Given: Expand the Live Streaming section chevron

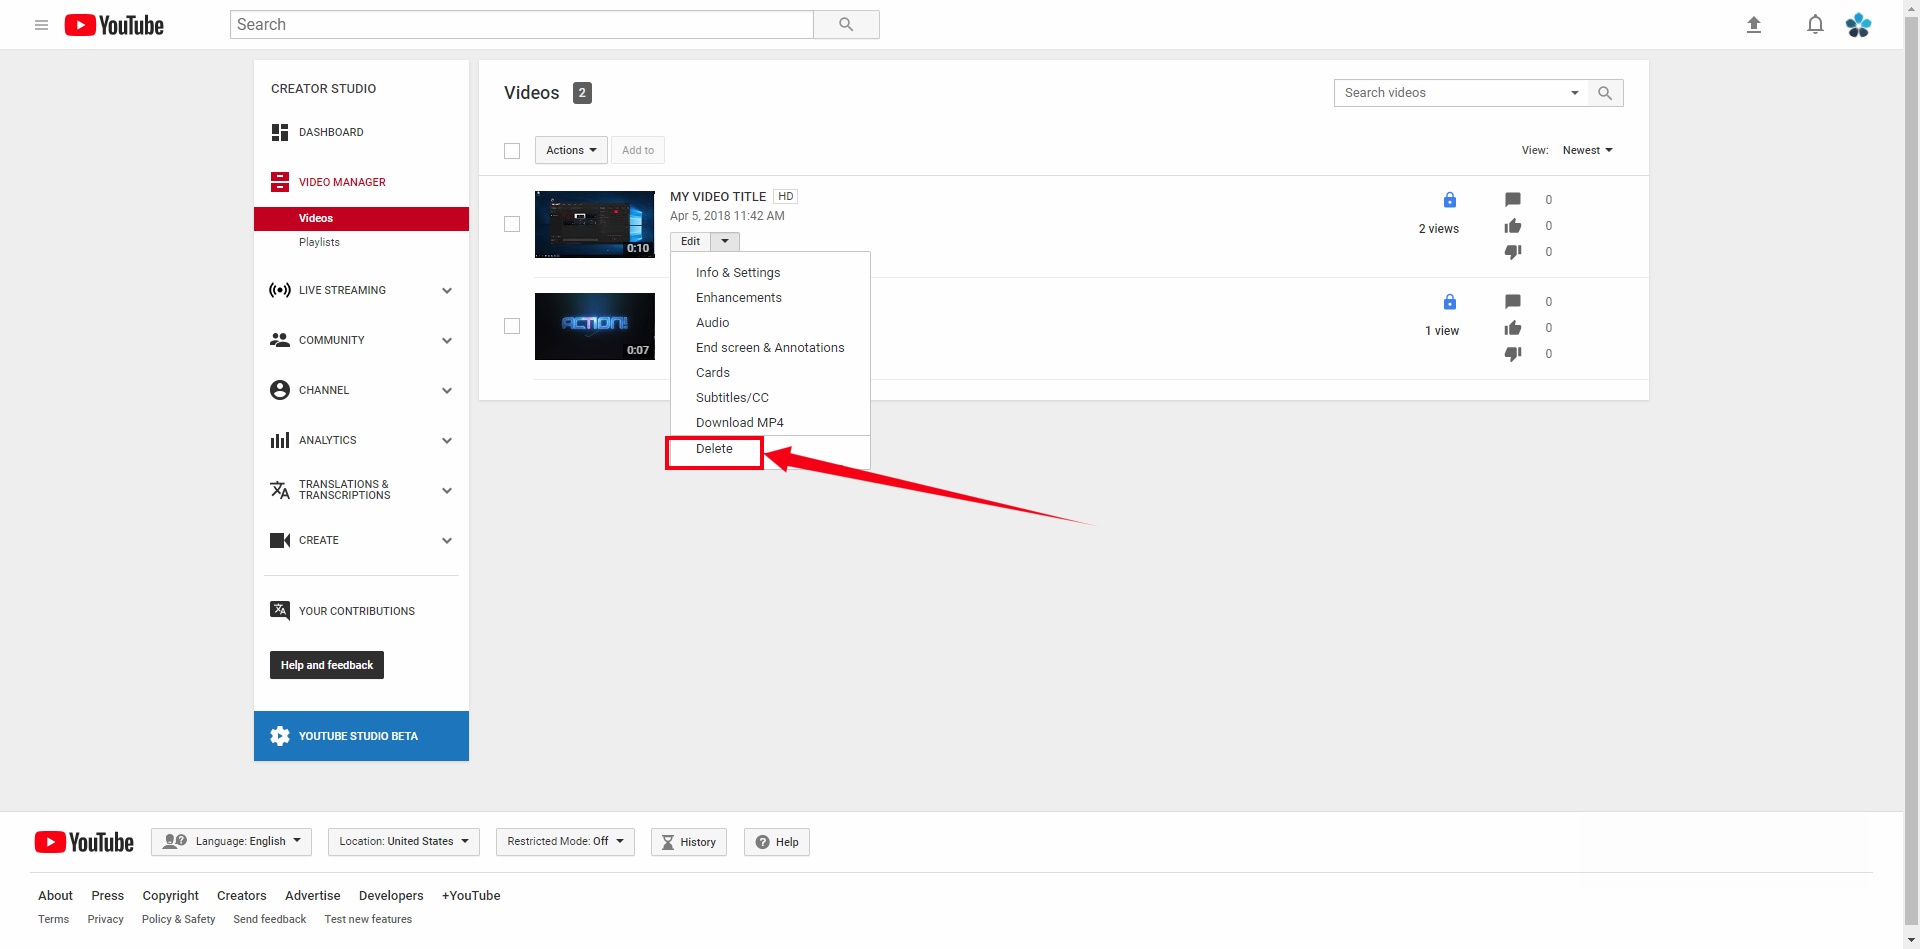Looking at the screenshot, I should click(x=447, y=291).
